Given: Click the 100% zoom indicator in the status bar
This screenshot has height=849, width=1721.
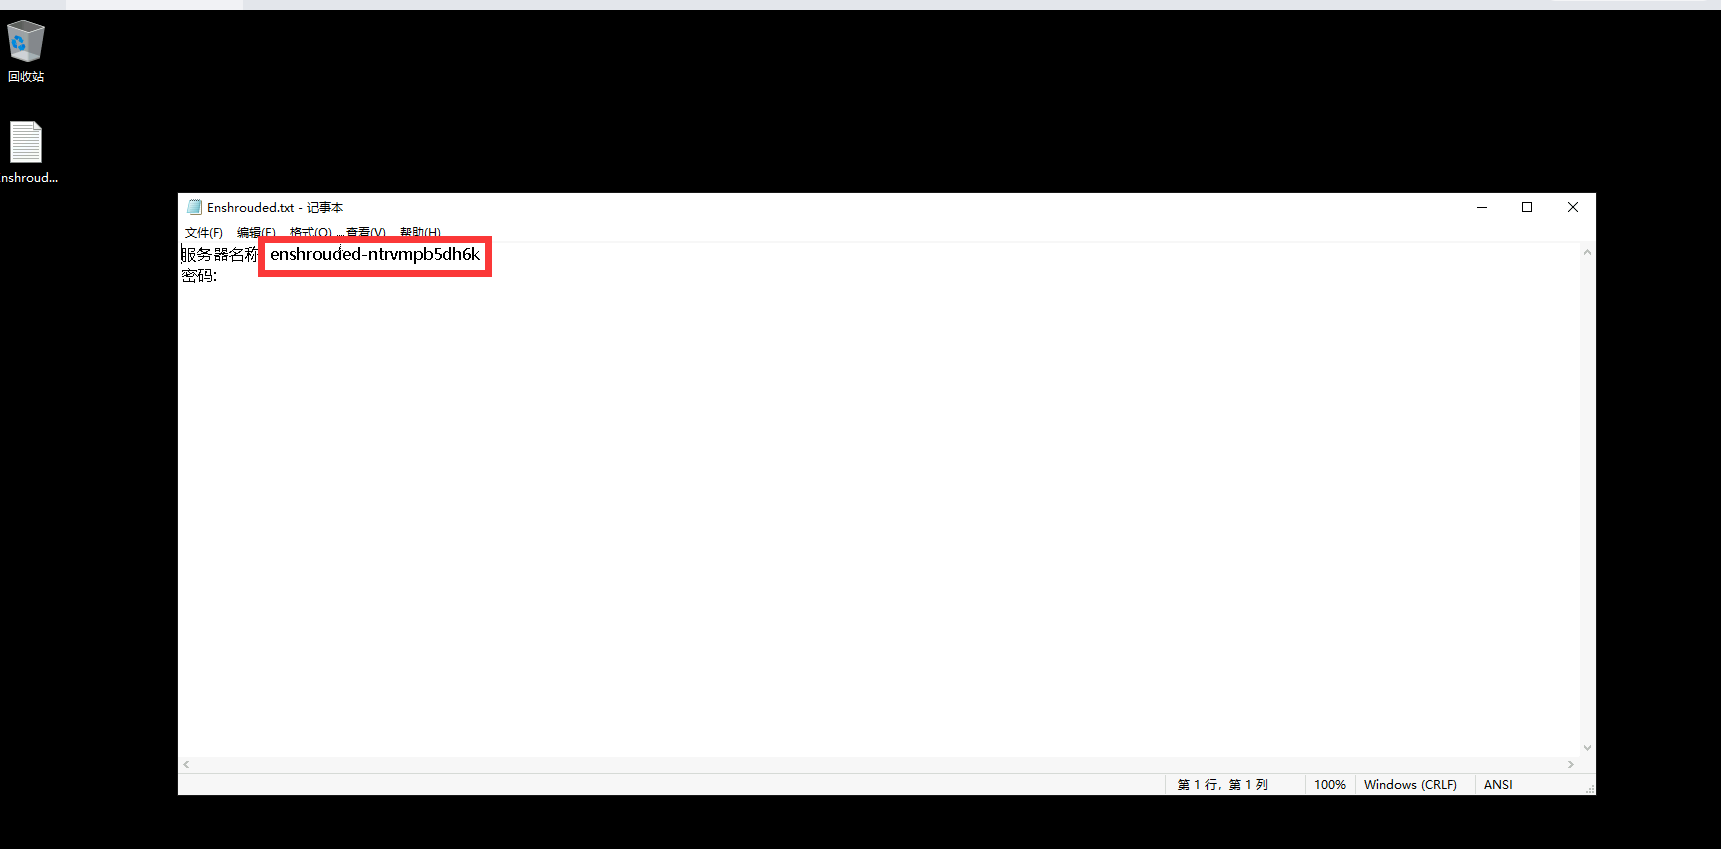Looking at the screenshot, I should [x=1330, y=785].
